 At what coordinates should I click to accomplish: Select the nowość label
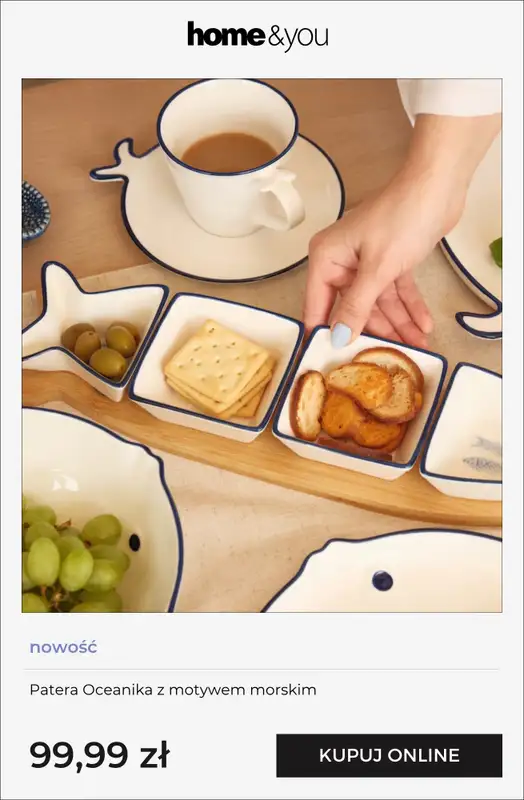(x=63, y=647)
